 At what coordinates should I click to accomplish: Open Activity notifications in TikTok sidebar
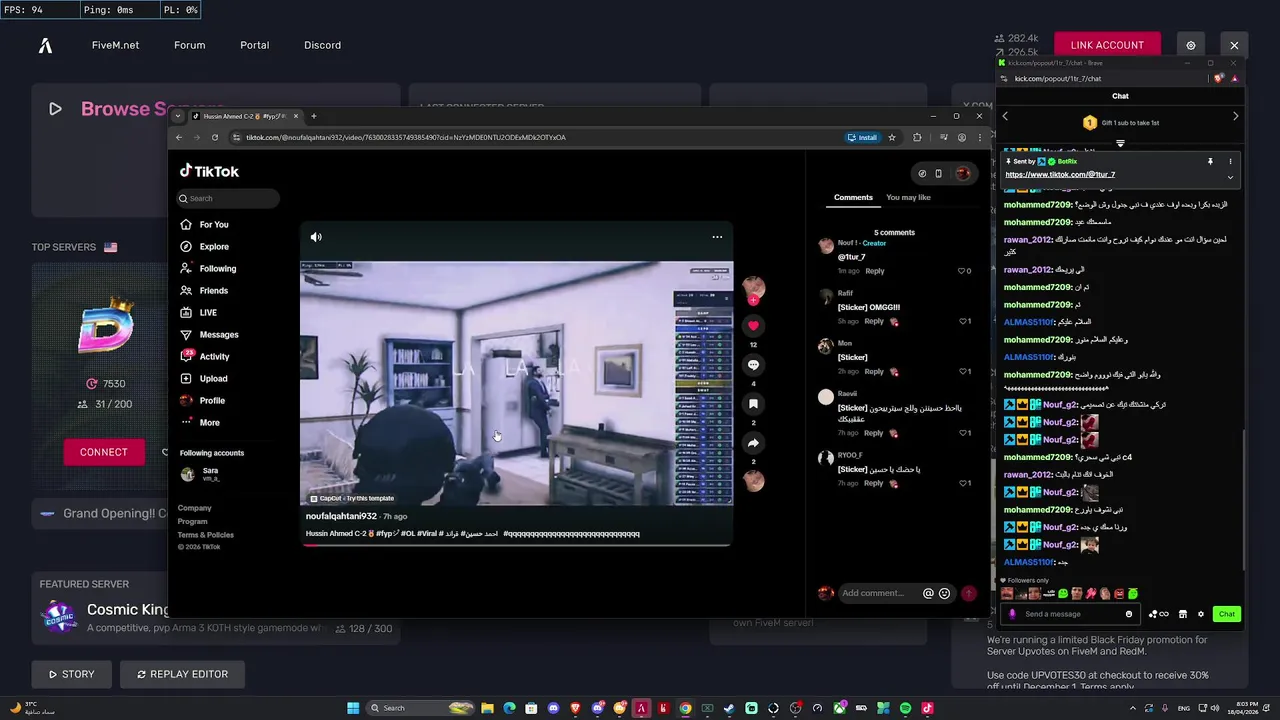[x=205, y=357]
